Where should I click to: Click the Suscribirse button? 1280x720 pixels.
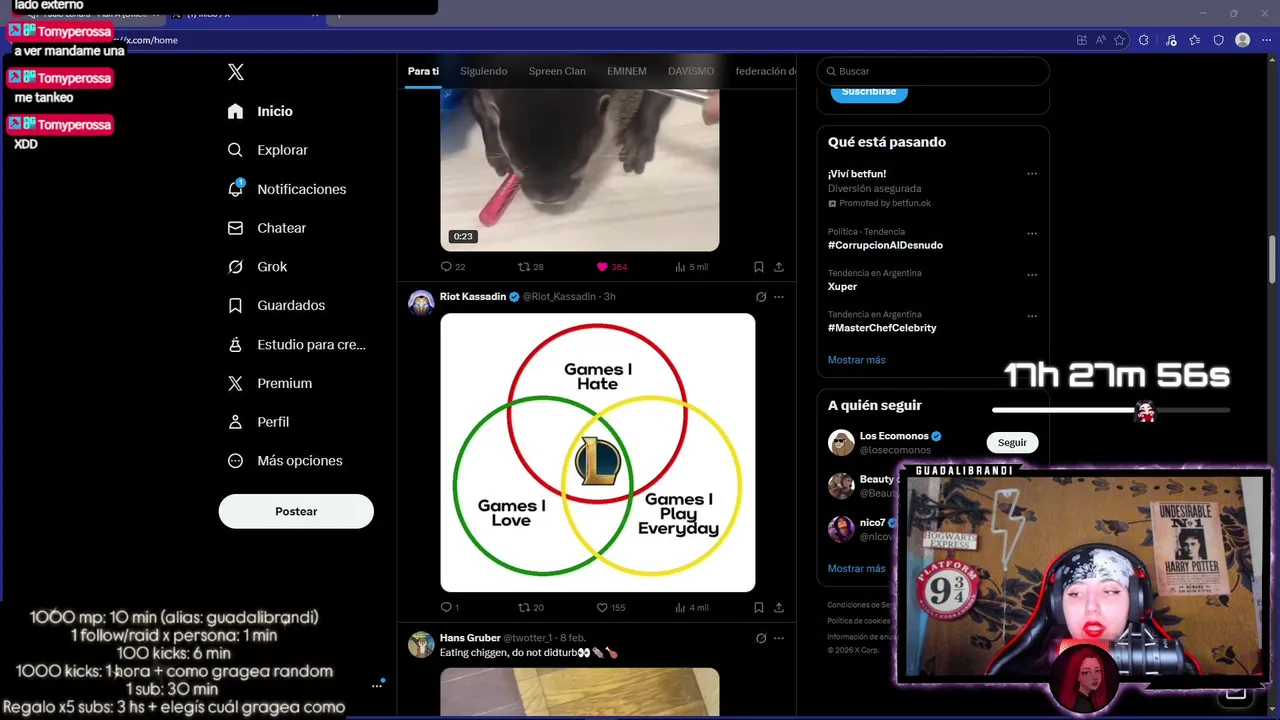point(869,91)
